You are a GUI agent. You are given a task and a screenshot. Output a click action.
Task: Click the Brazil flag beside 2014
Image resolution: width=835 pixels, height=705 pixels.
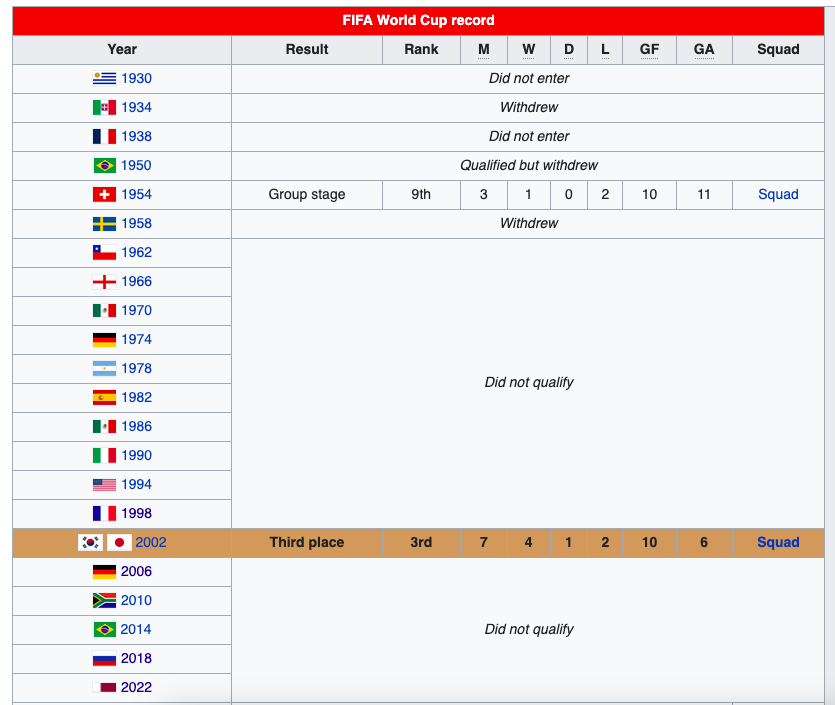pos(104,629)
